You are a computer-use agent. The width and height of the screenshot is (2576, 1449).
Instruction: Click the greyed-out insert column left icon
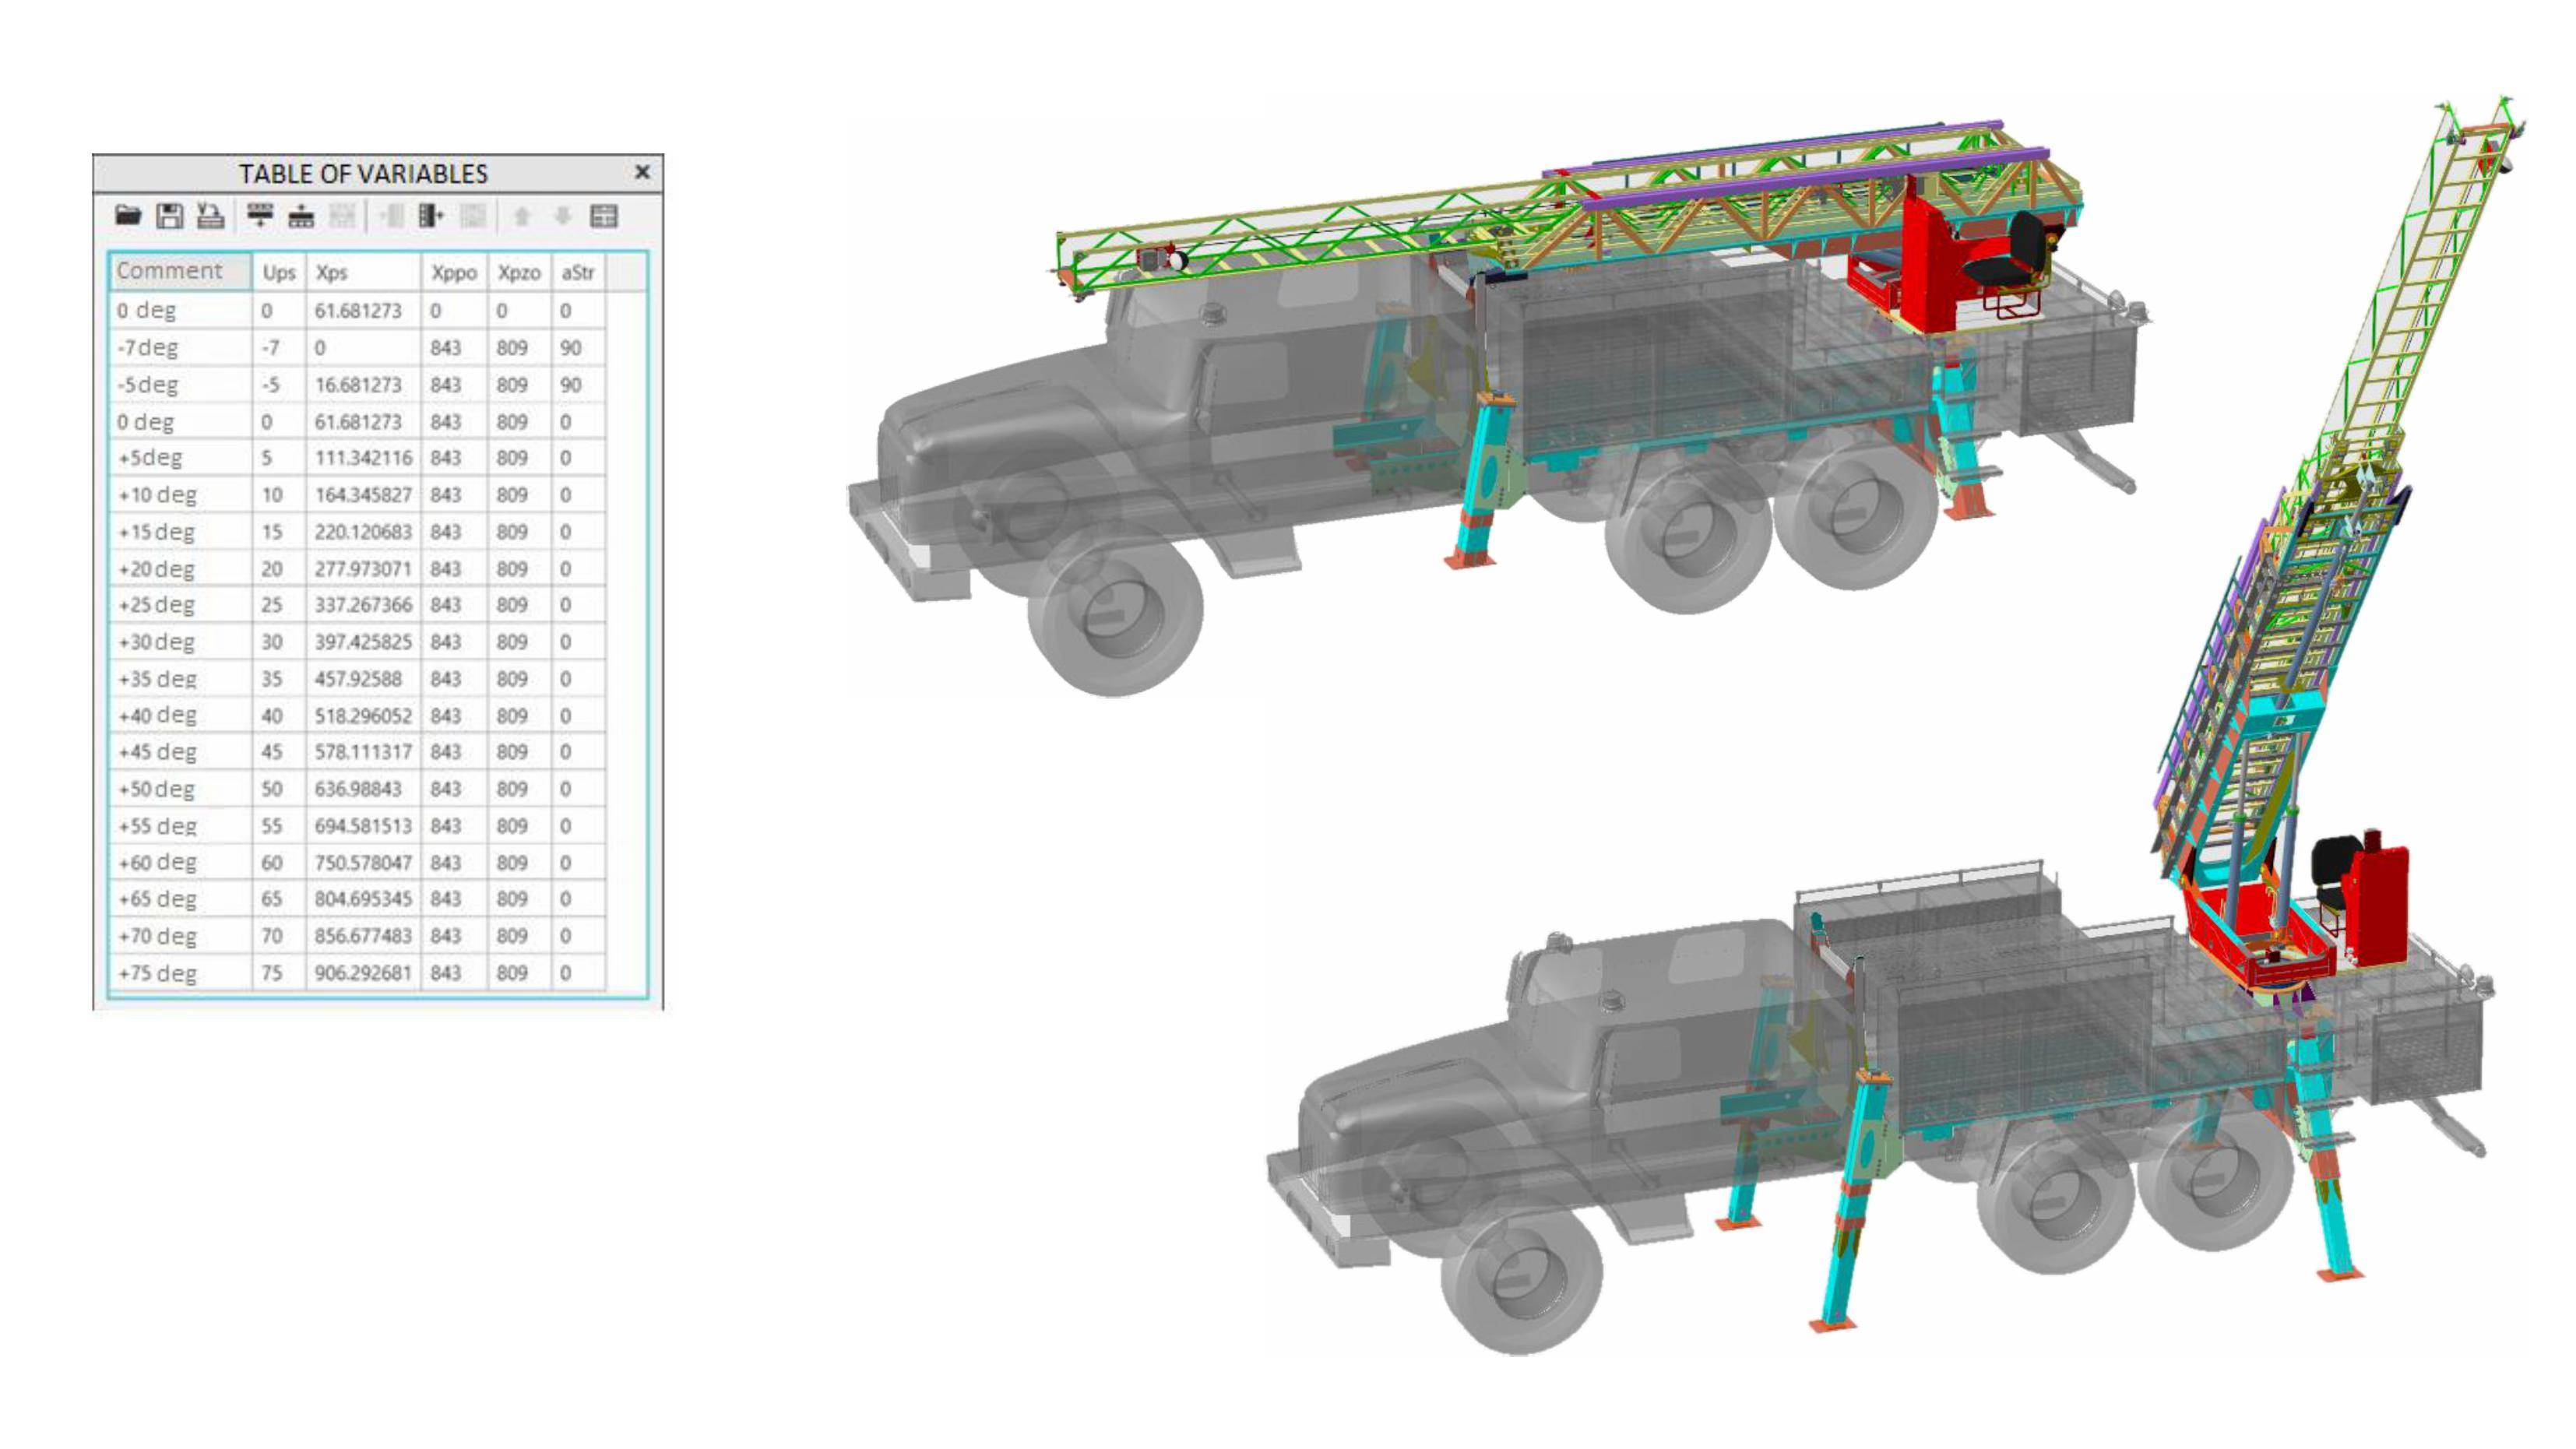coord(391,215)
